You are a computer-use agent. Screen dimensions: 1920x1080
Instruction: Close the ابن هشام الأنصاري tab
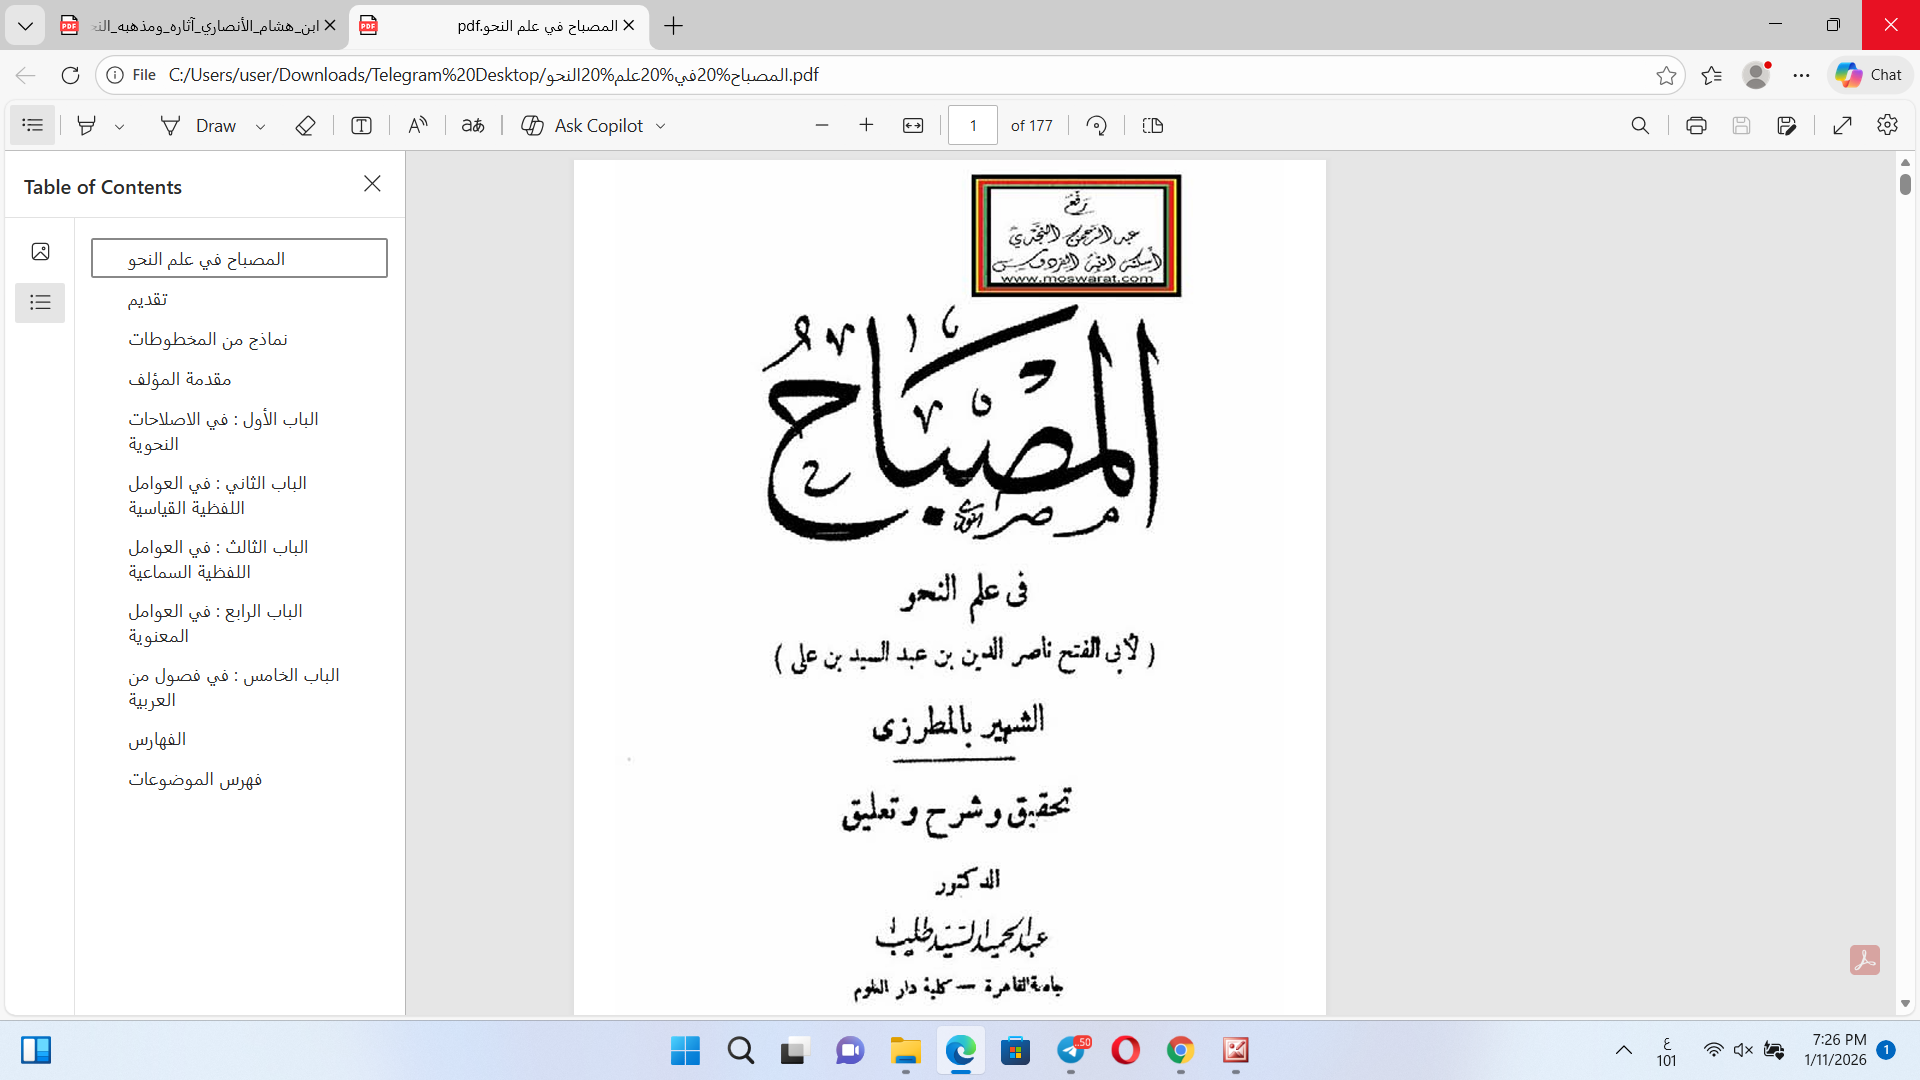[x=330, y=26]
